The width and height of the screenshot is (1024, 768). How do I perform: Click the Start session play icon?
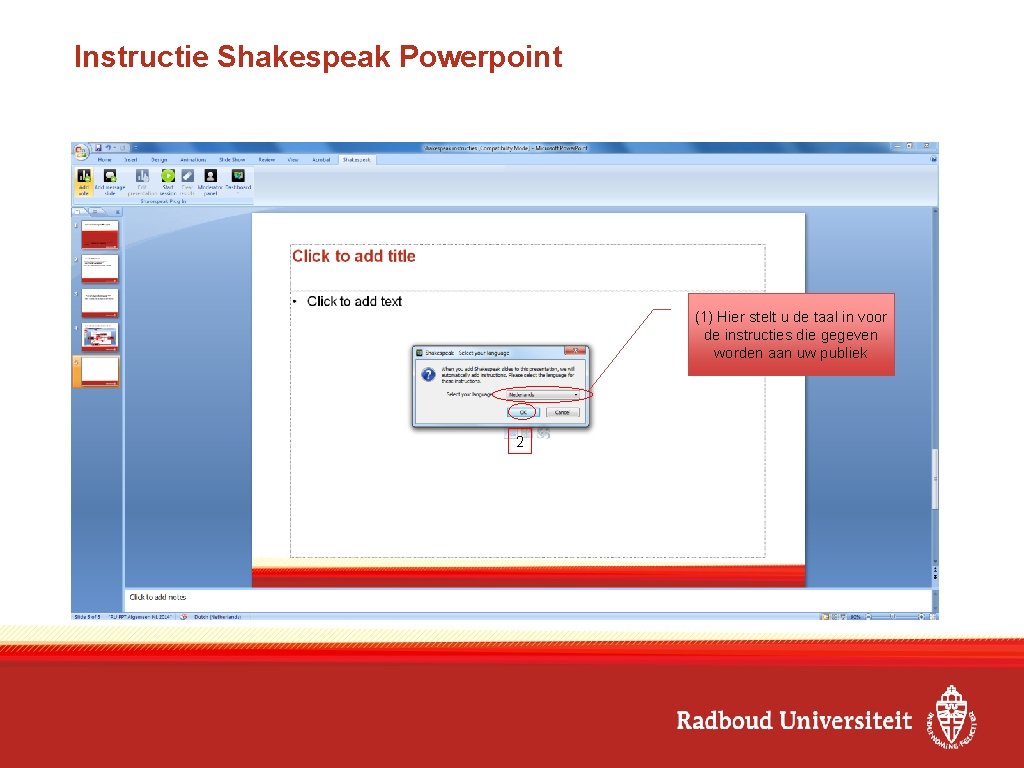[168, 176]
